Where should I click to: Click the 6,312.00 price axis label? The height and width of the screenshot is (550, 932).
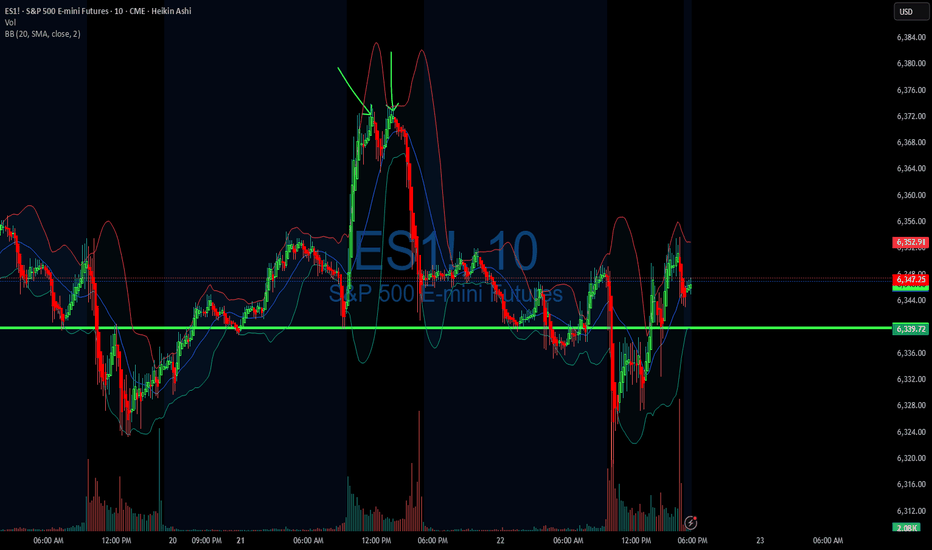pos(911,511)
